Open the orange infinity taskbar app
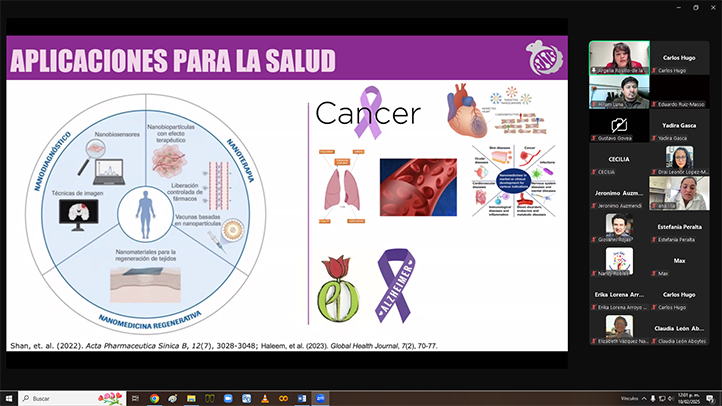Screen dimensions: 722x406 point(283,399)
